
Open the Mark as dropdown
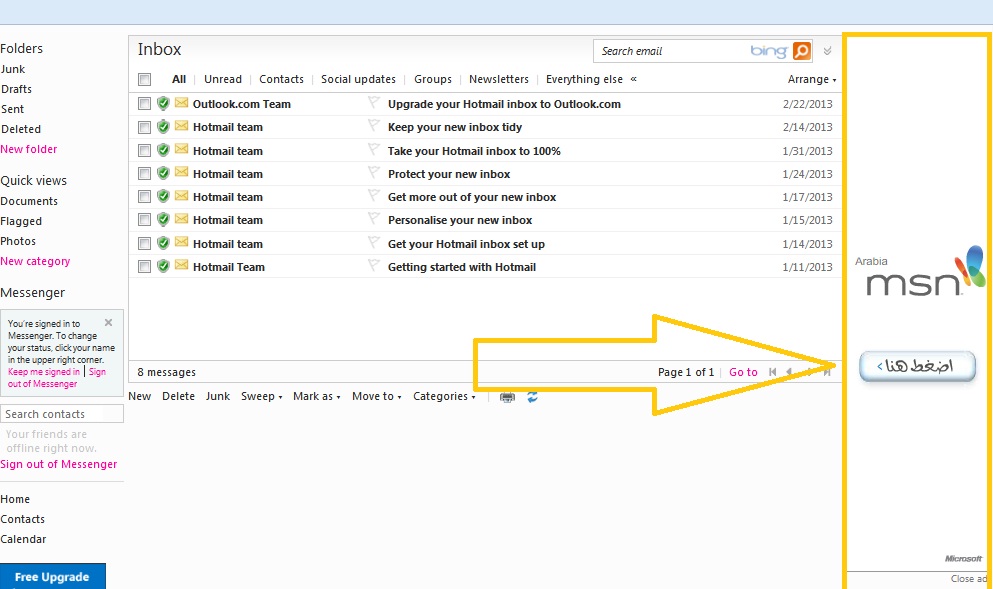[x=317, y=396]
